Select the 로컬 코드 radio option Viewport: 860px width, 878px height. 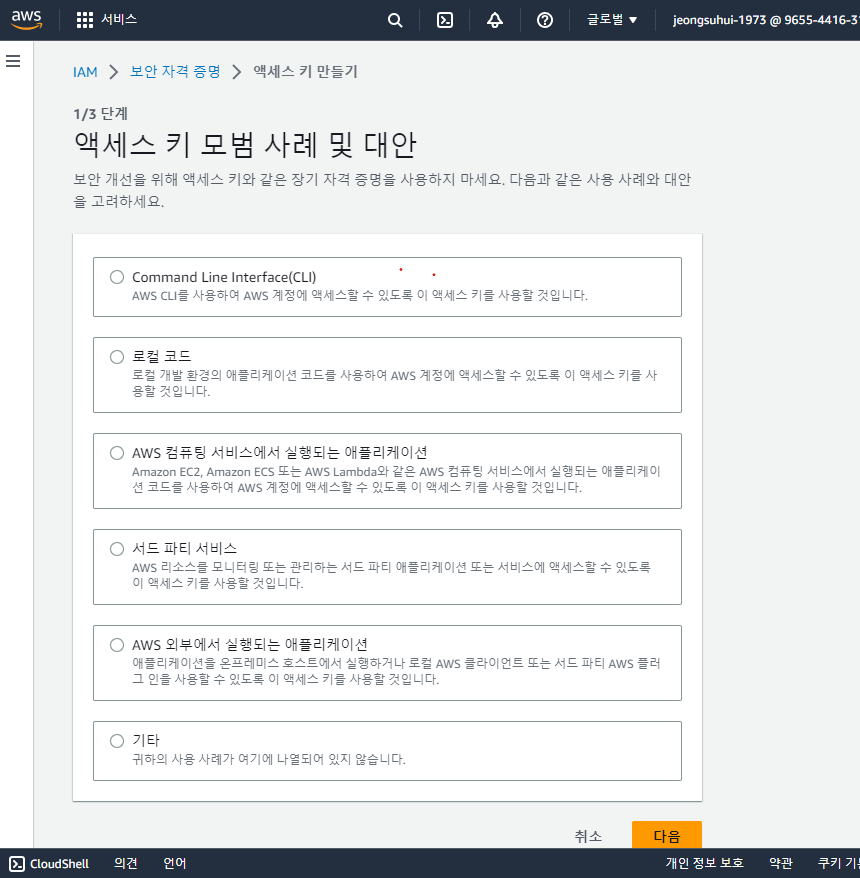point(117,357)
